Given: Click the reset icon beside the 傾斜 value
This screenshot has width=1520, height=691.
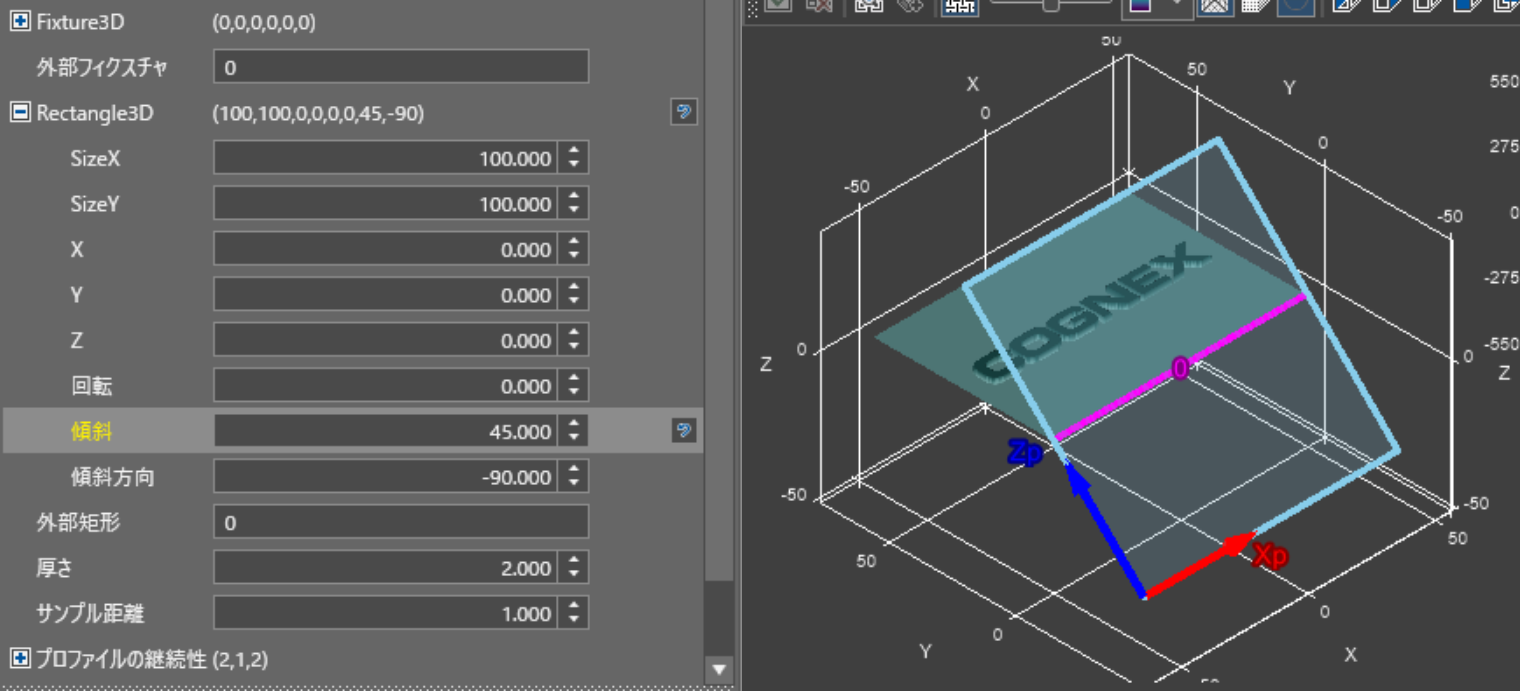Looking at the screenshot, I should pos(683,431).
